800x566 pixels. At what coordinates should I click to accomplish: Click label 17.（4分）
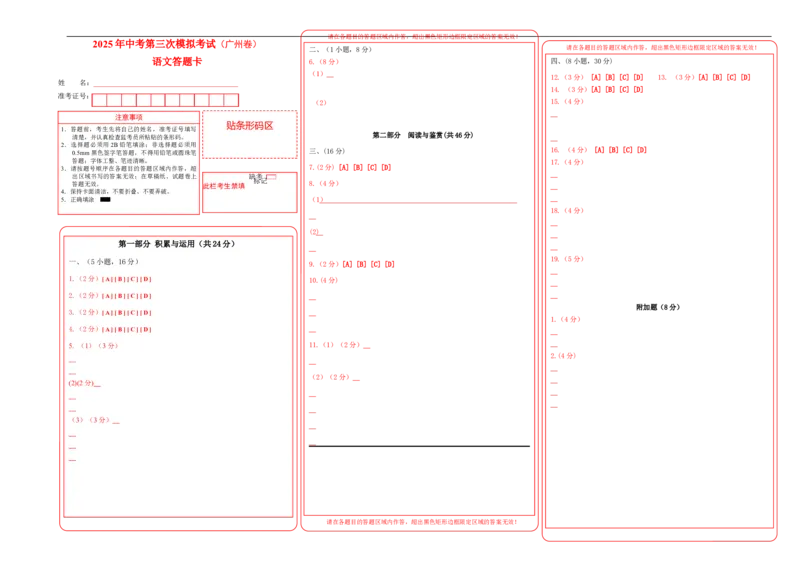[x=567, y=162]
